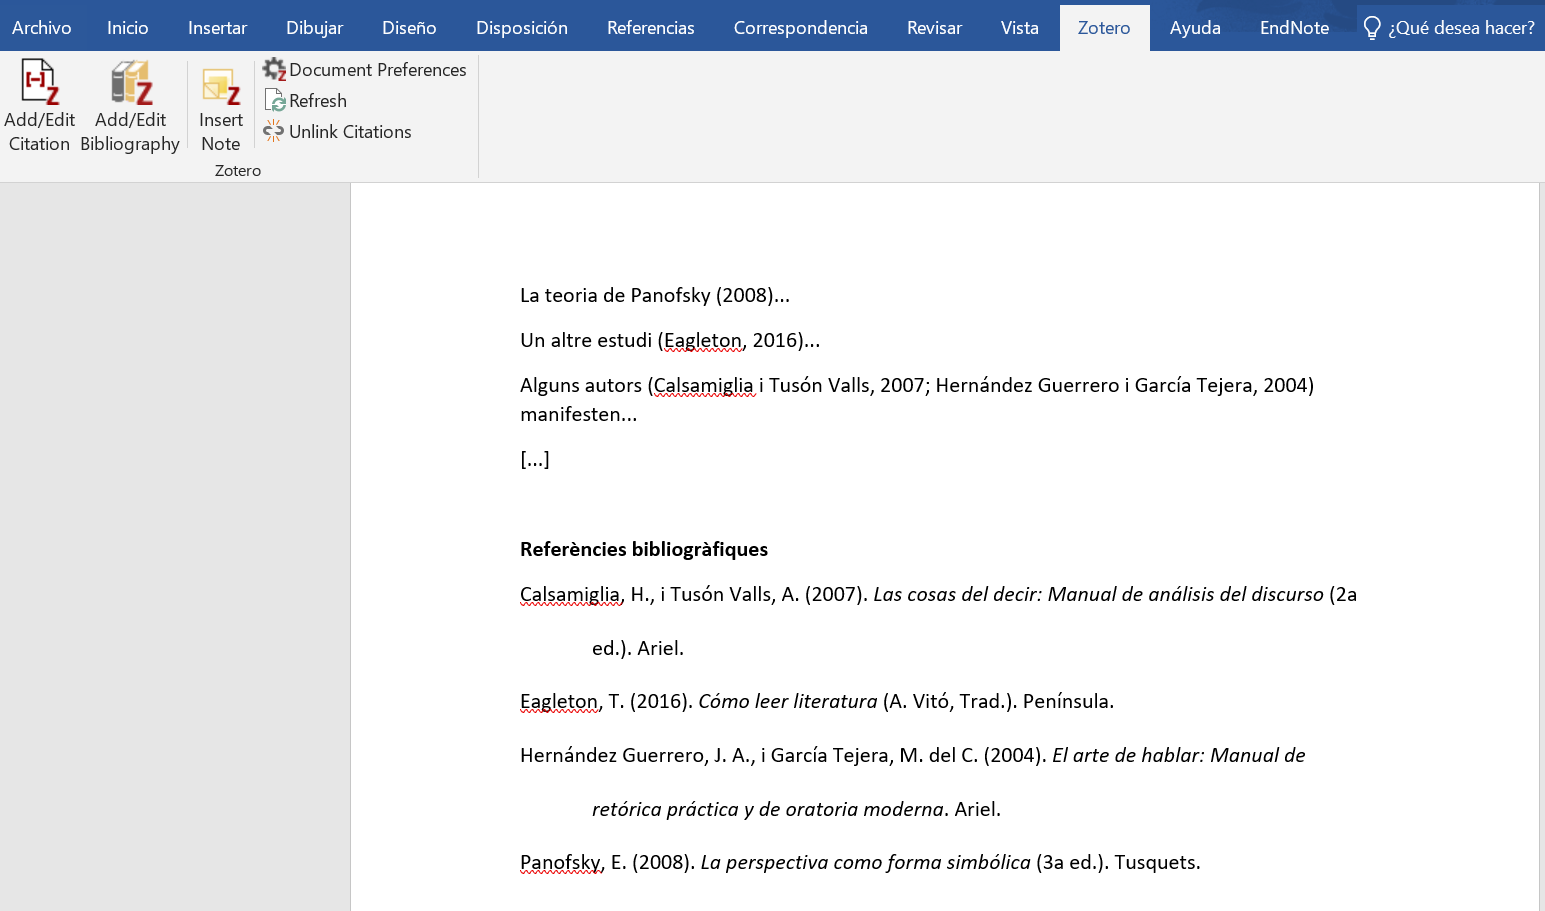Refresh the Zotero citations

pos(305,101)
